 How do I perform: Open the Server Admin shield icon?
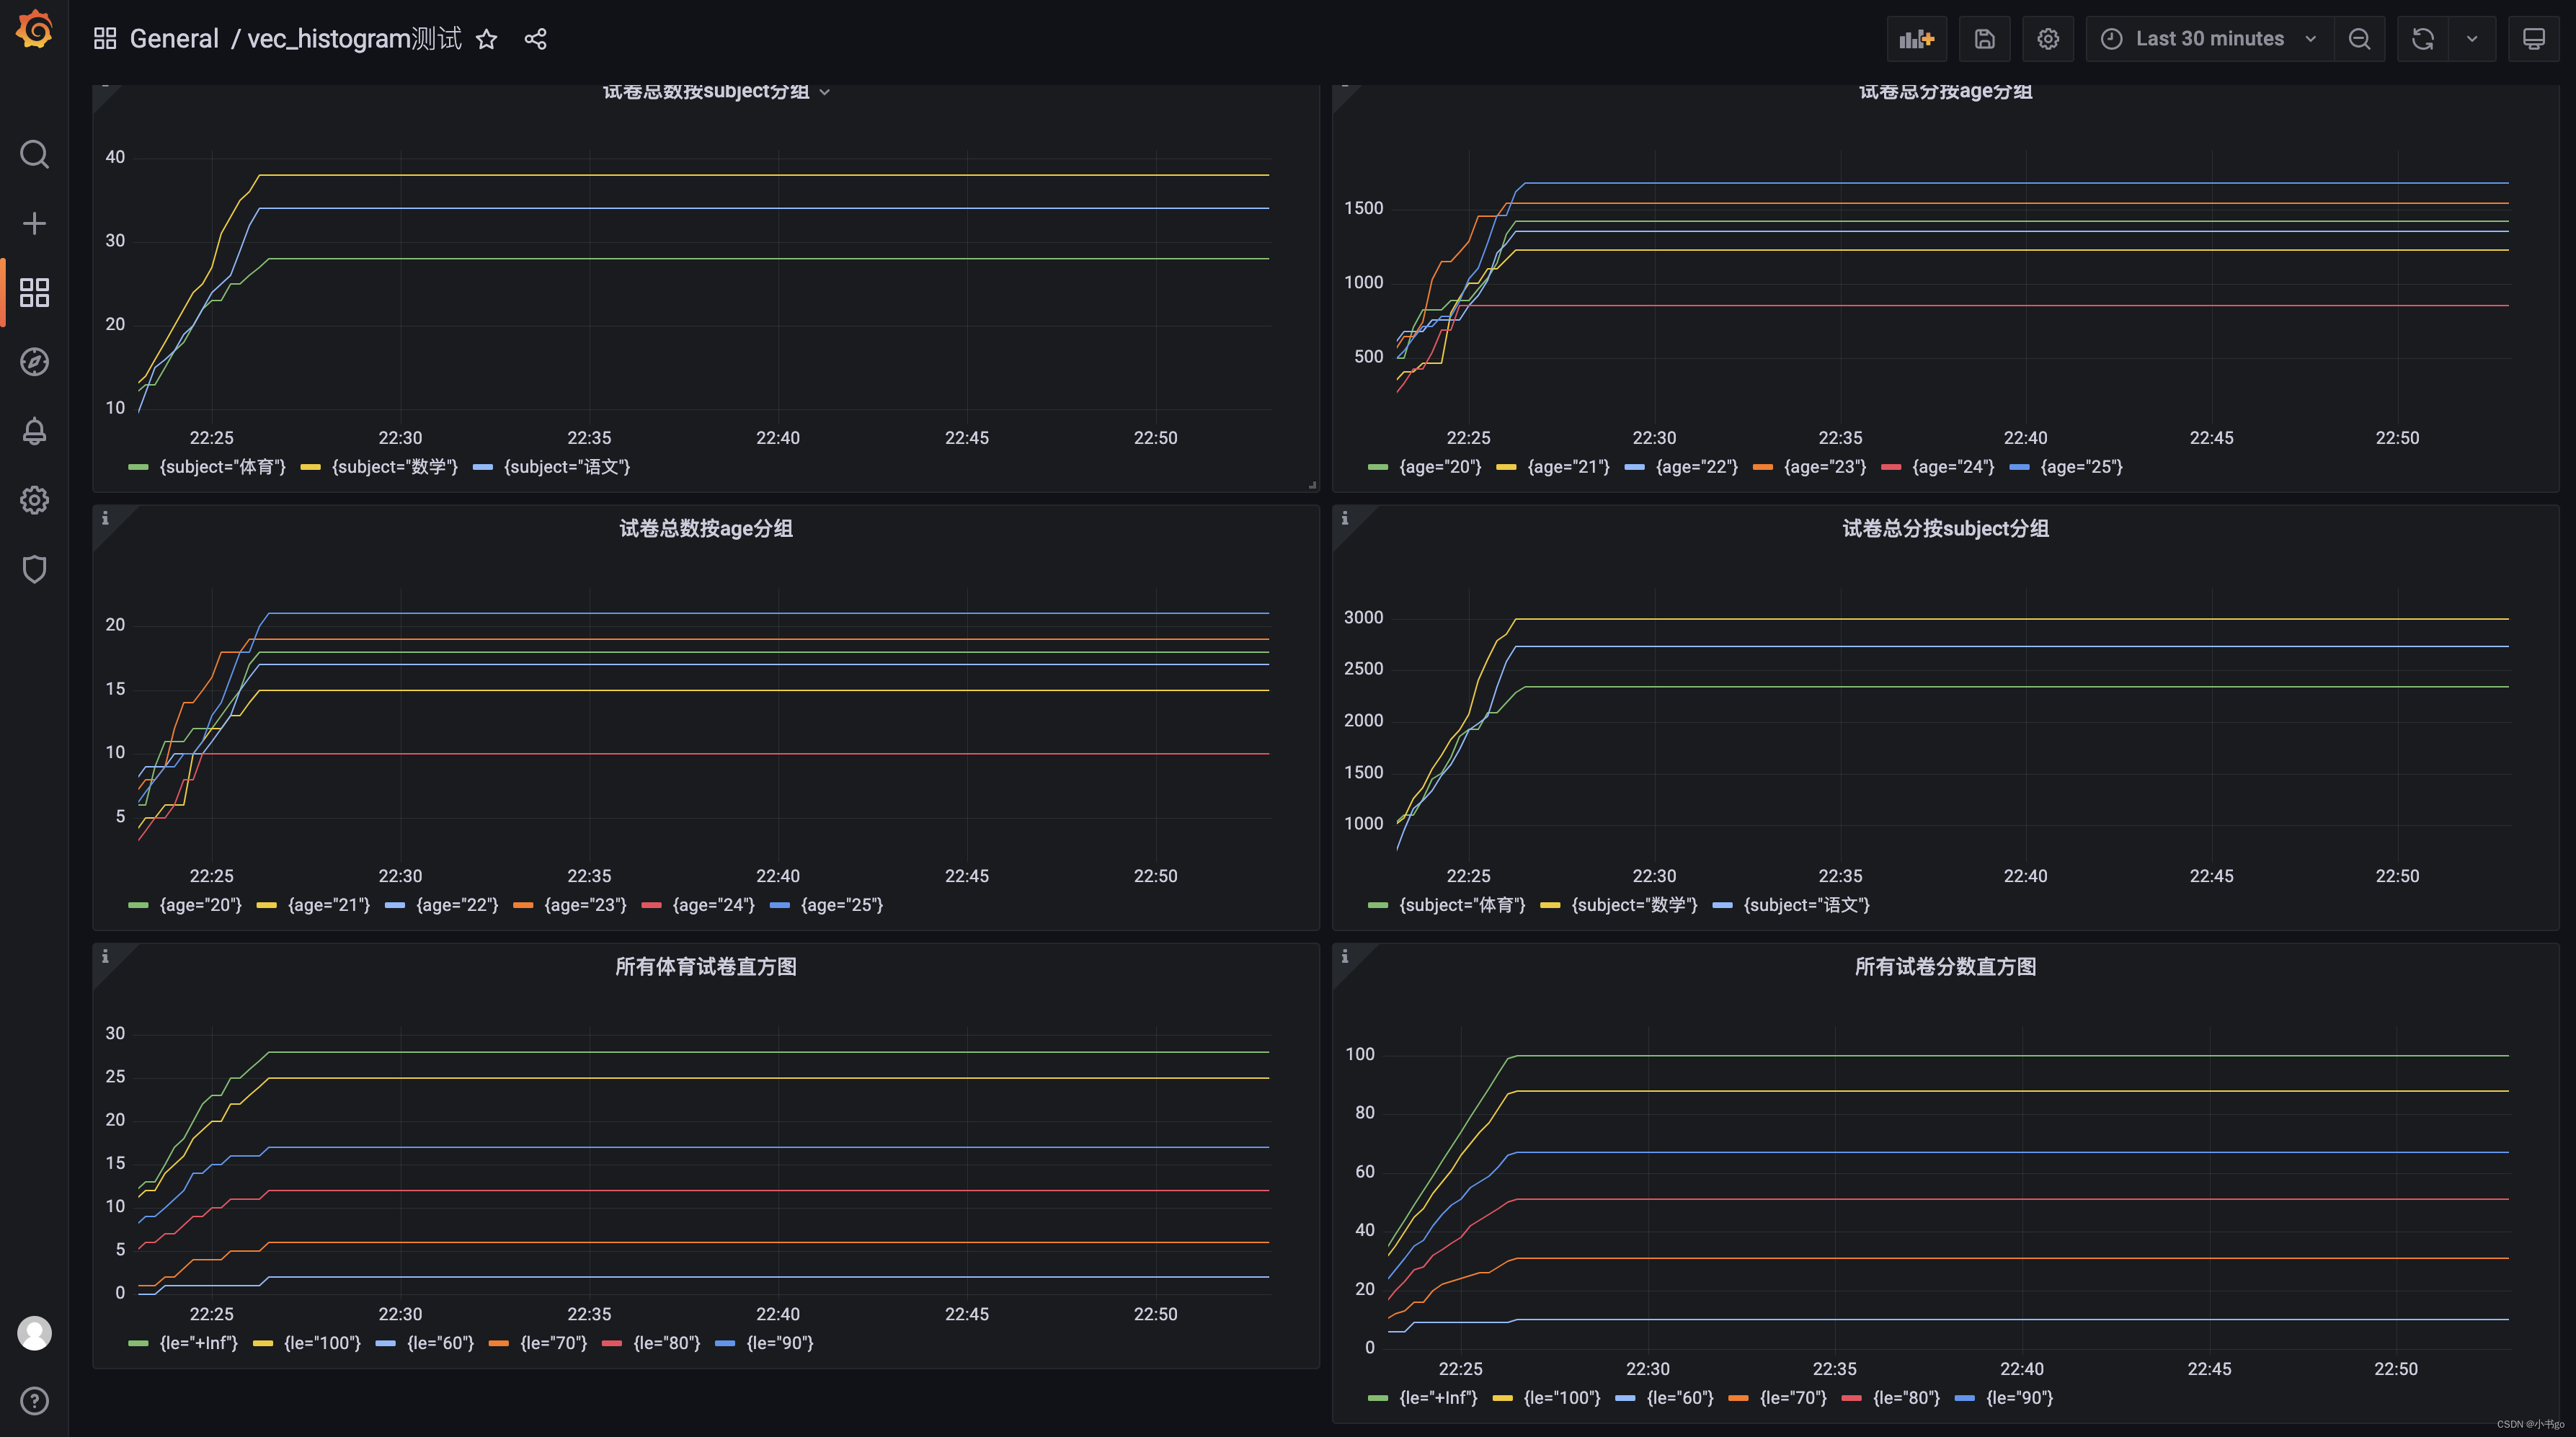point(34,569)
